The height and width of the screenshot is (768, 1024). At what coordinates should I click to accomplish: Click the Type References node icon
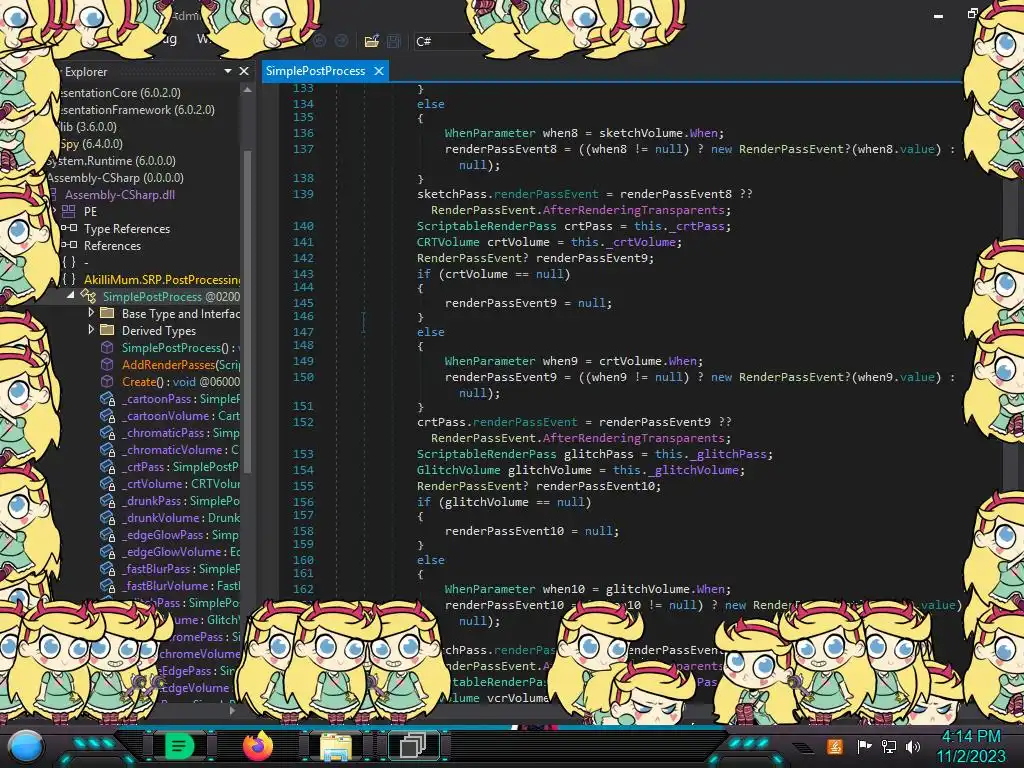tap(69, 229)
